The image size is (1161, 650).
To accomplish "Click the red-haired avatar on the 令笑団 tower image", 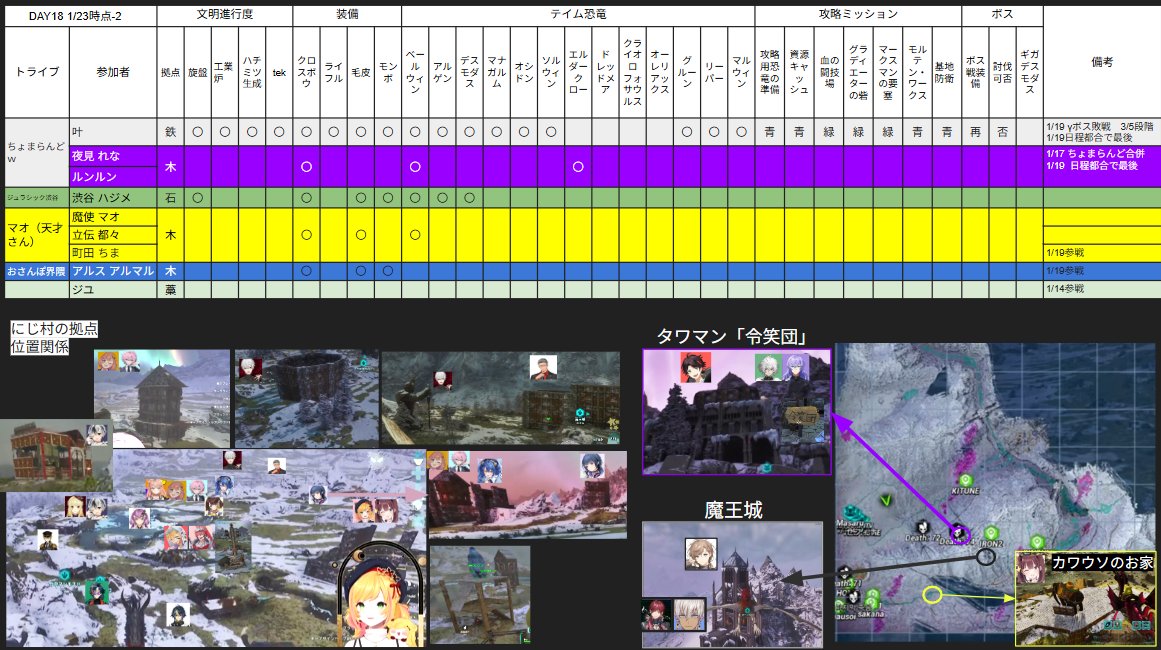I will pos(695,368).
